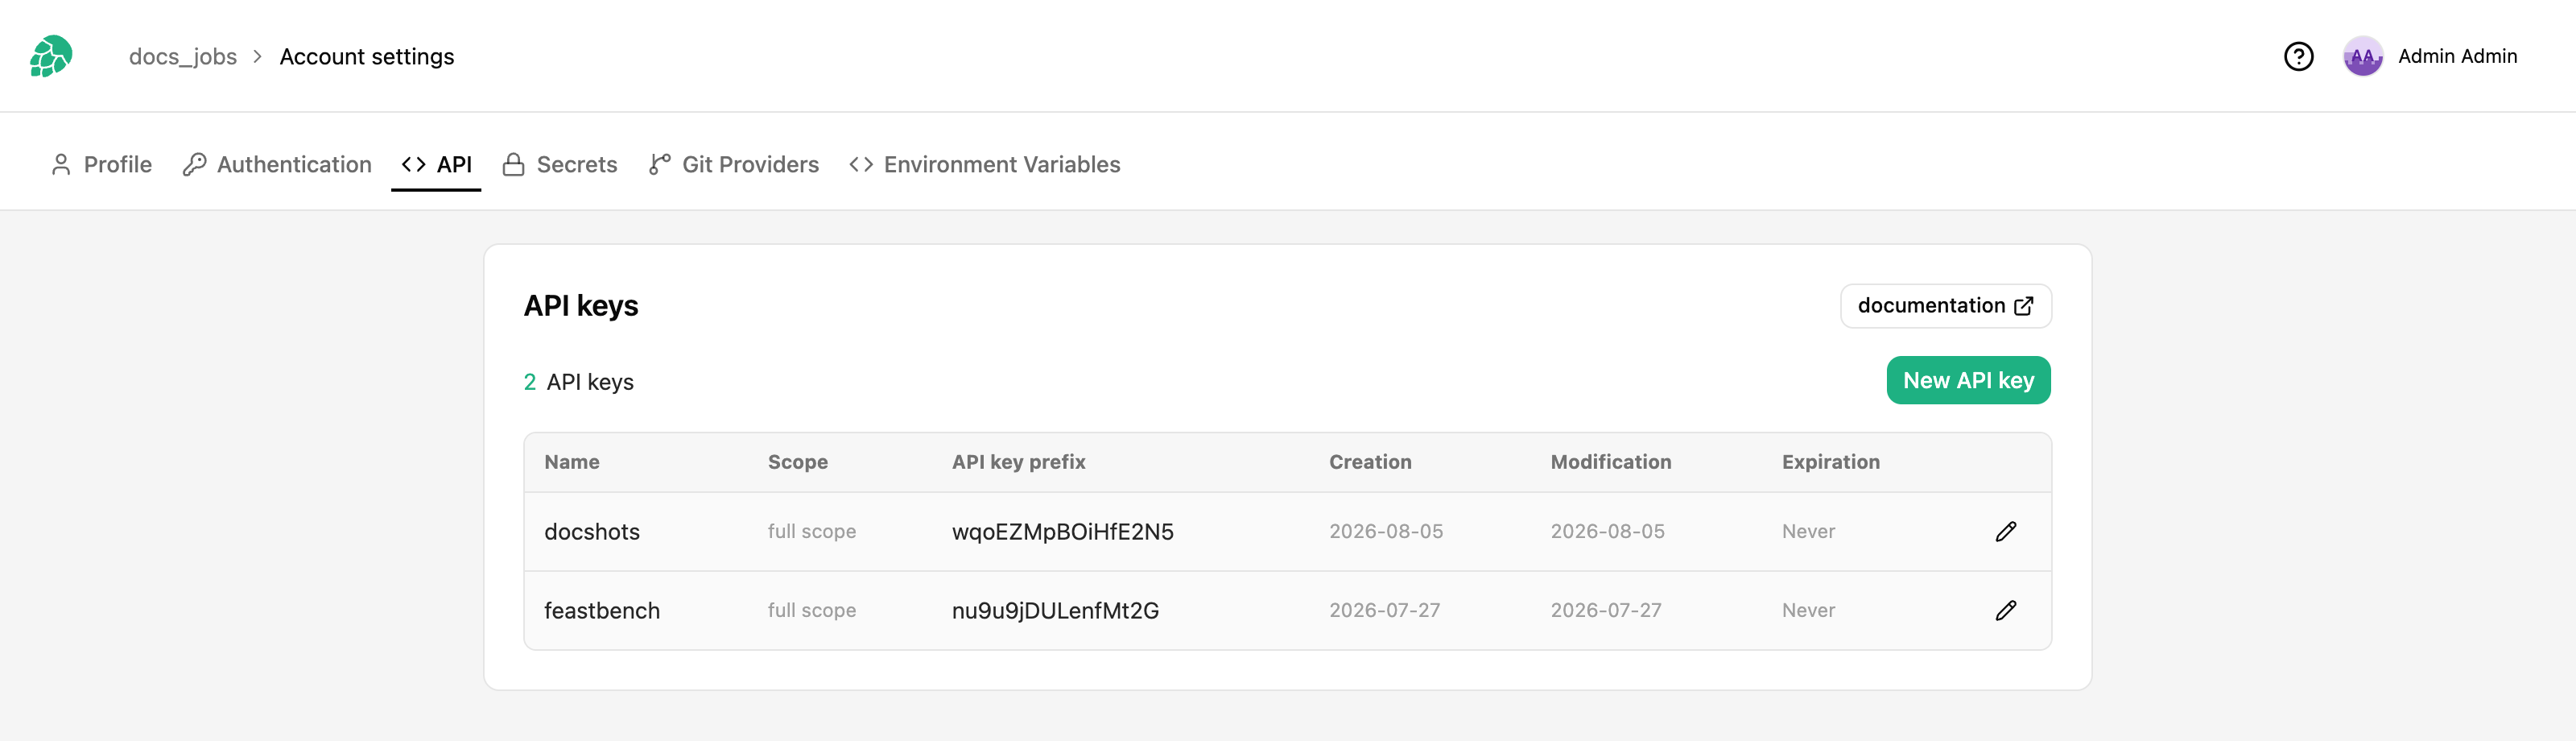Click docshots full scope cell
Image resolution: width=2576 pixels, height=741 pixels.
click(811, 531)
